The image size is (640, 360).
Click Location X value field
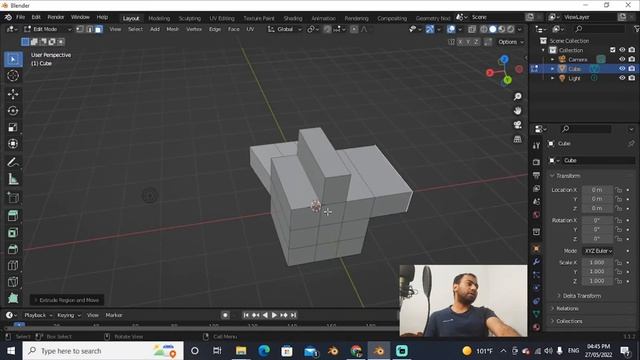(x=597, y=190)
